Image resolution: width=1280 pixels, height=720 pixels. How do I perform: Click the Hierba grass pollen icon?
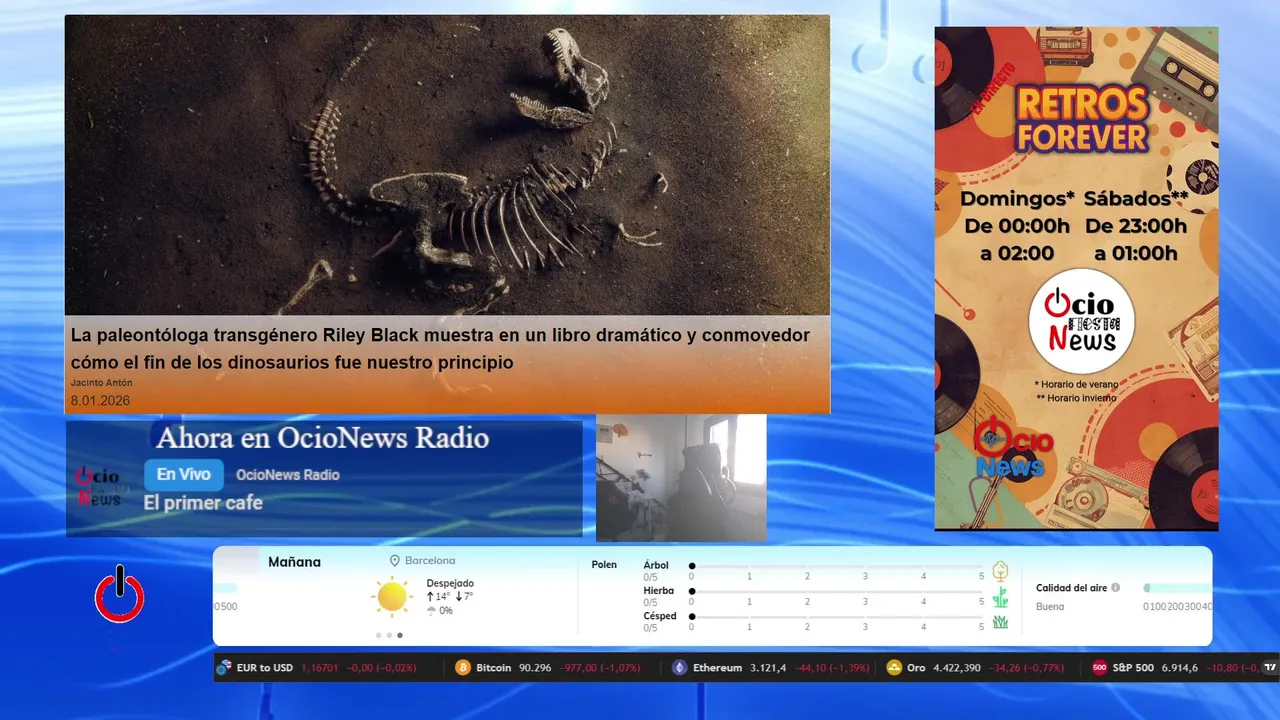pyautogui.click(x=1000, y=597)
